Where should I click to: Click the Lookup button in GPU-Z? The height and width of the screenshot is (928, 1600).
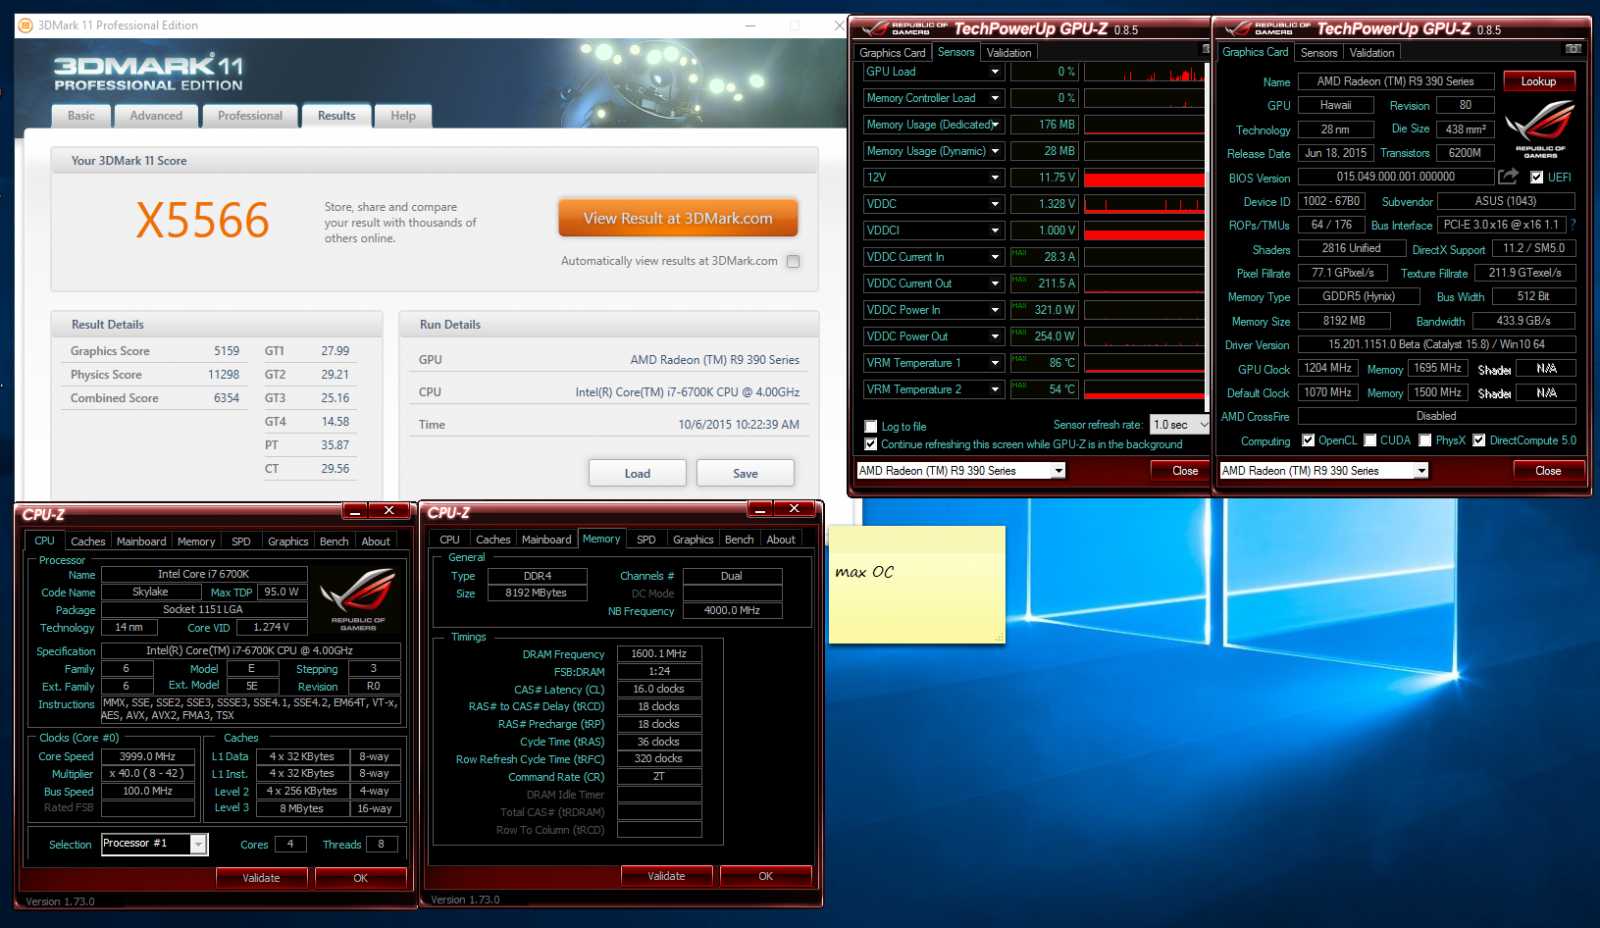1538,81
